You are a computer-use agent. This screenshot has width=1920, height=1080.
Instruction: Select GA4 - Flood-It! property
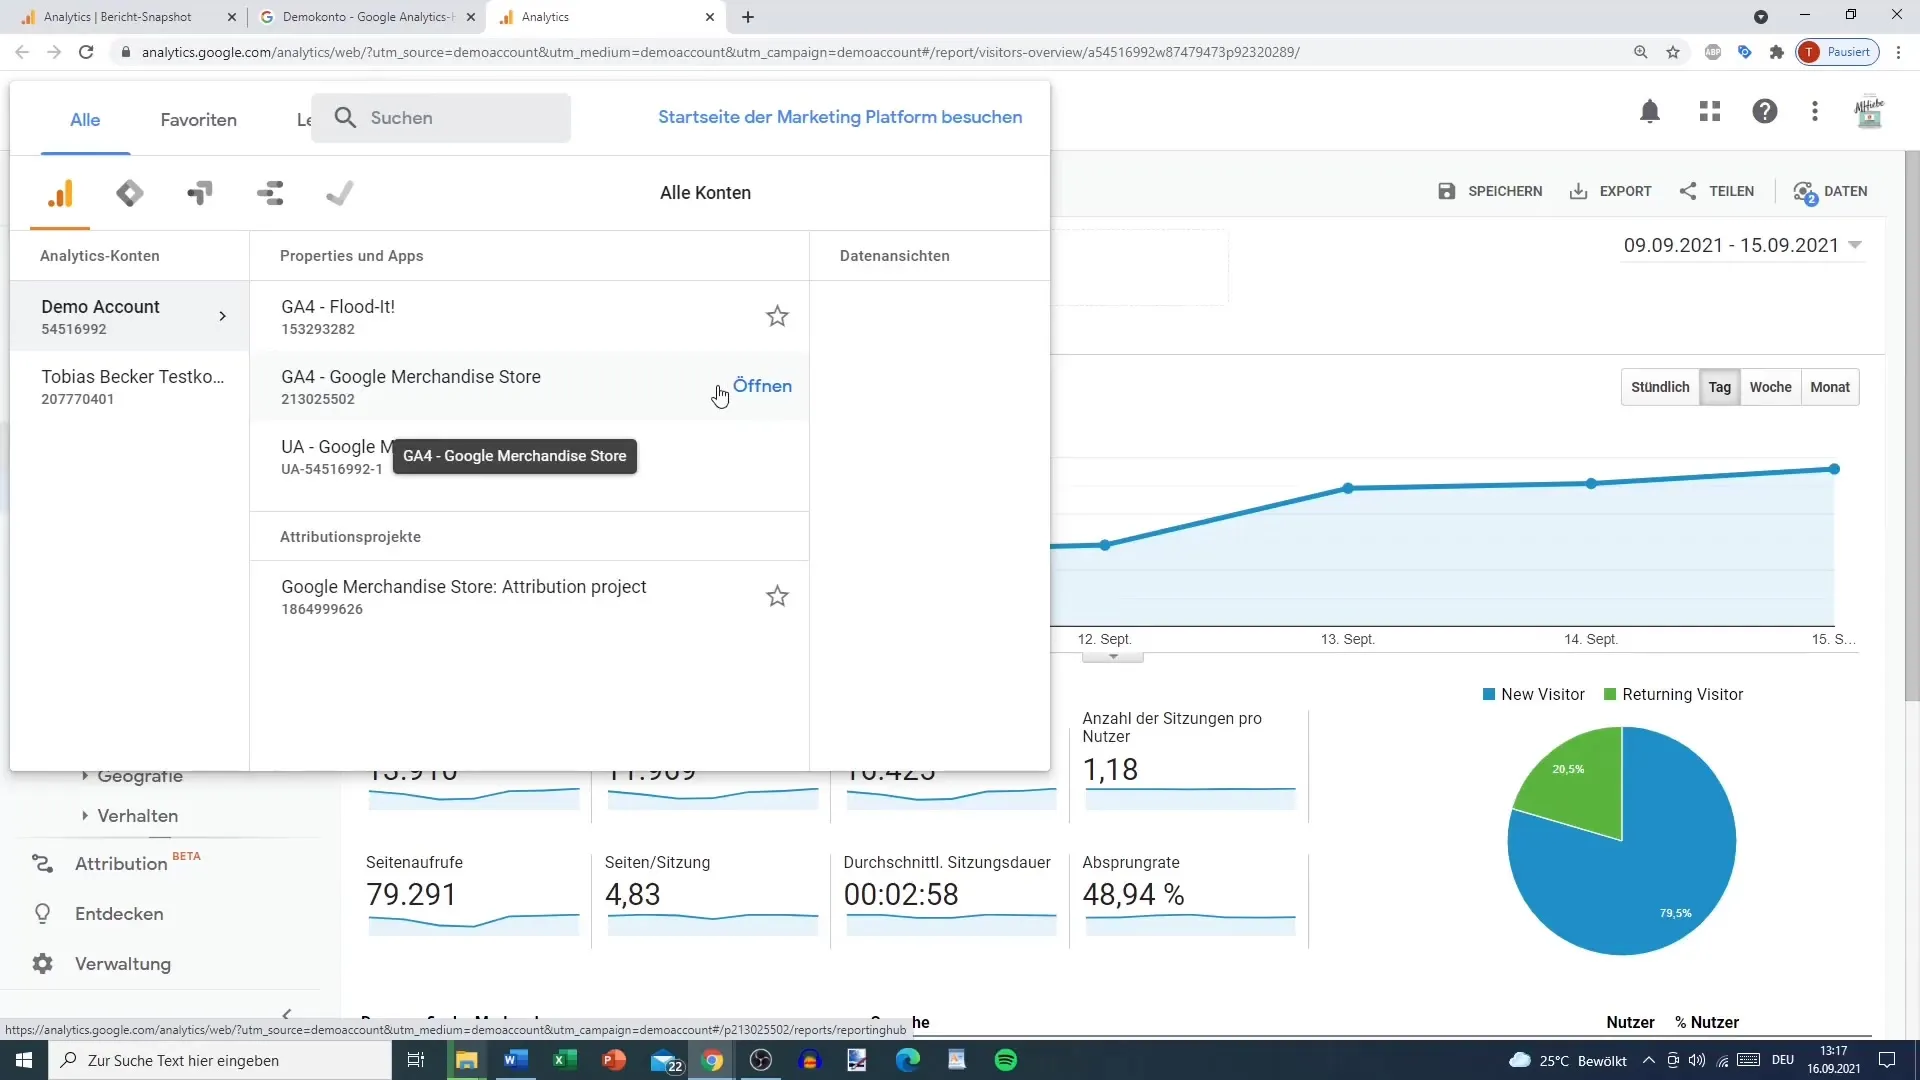[529, 316]
